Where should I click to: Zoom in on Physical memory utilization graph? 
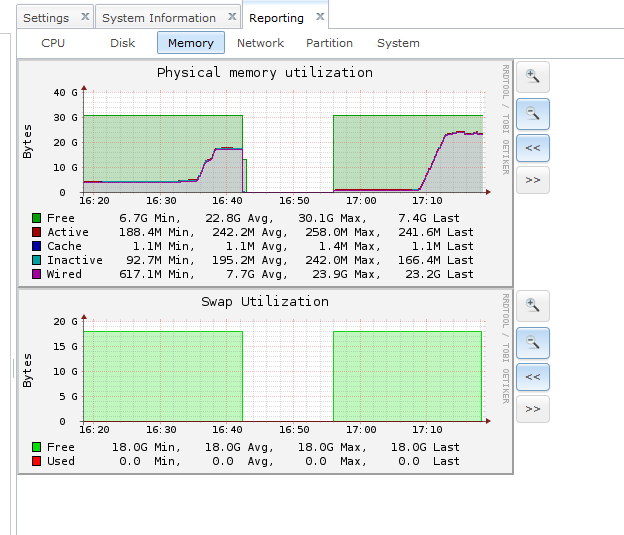[533, 76]
